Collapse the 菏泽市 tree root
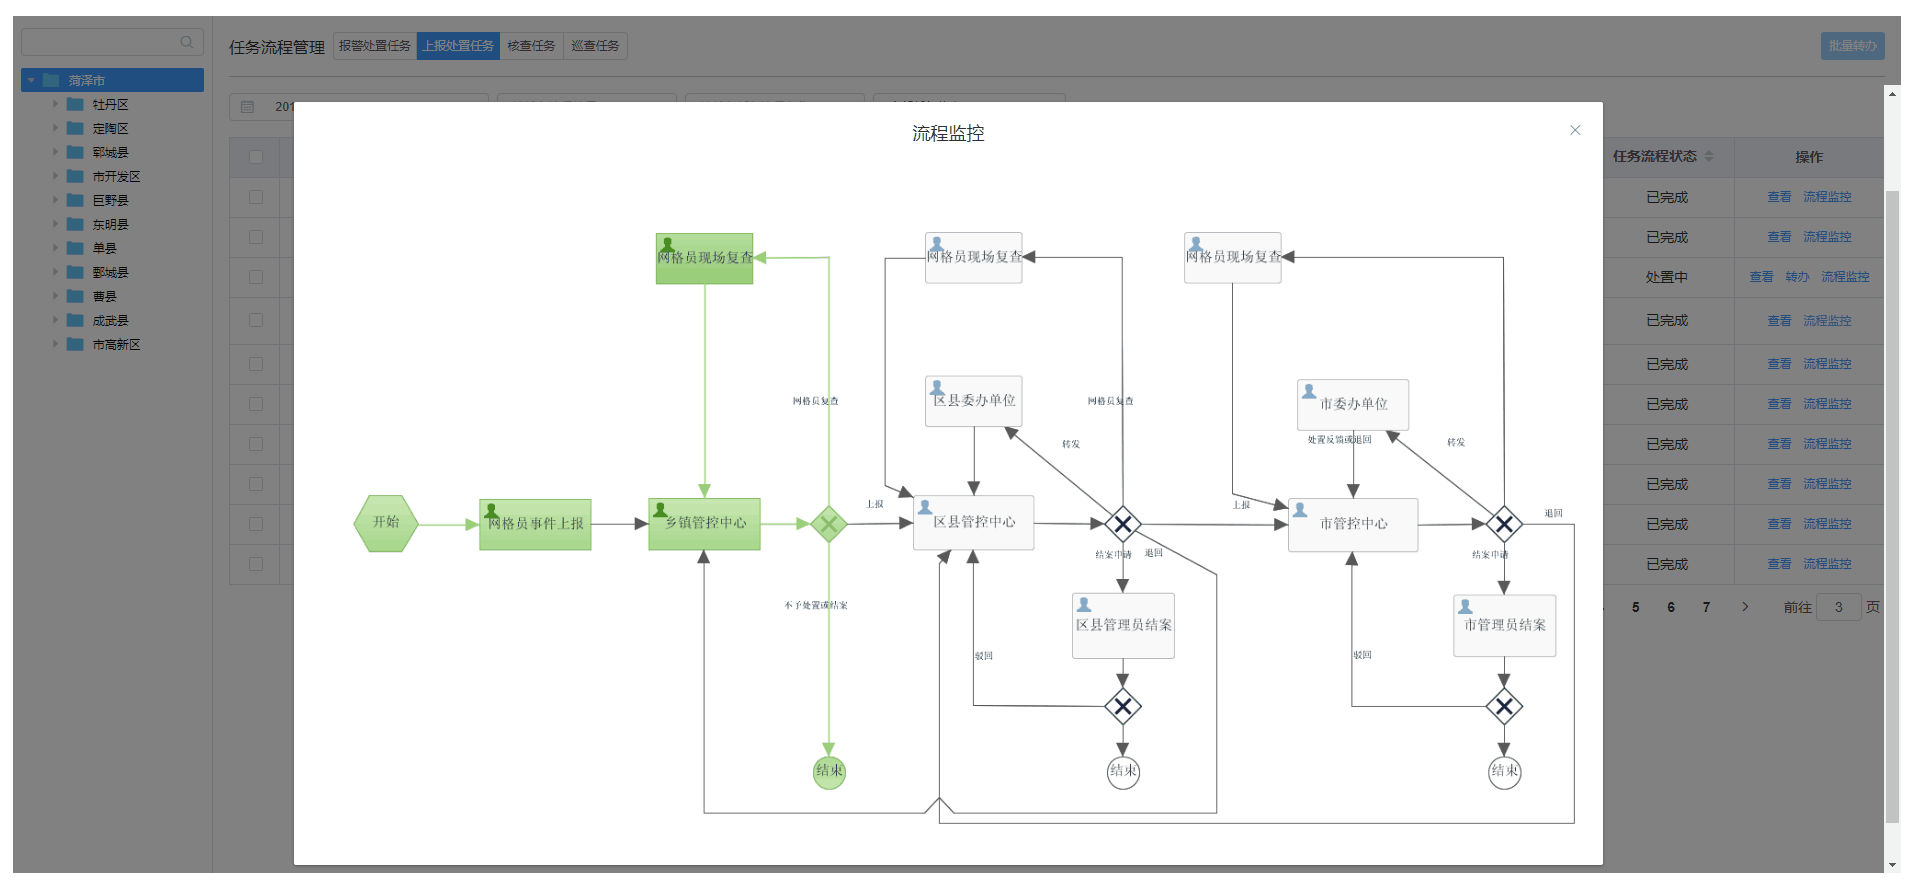The height and width of the screenshot is (880, 1909). pos(31,80)
